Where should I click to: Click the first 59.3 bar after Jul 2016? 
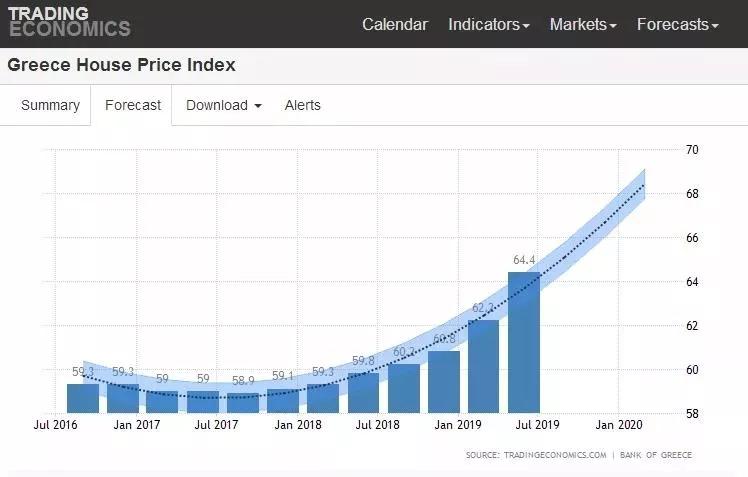83,398
